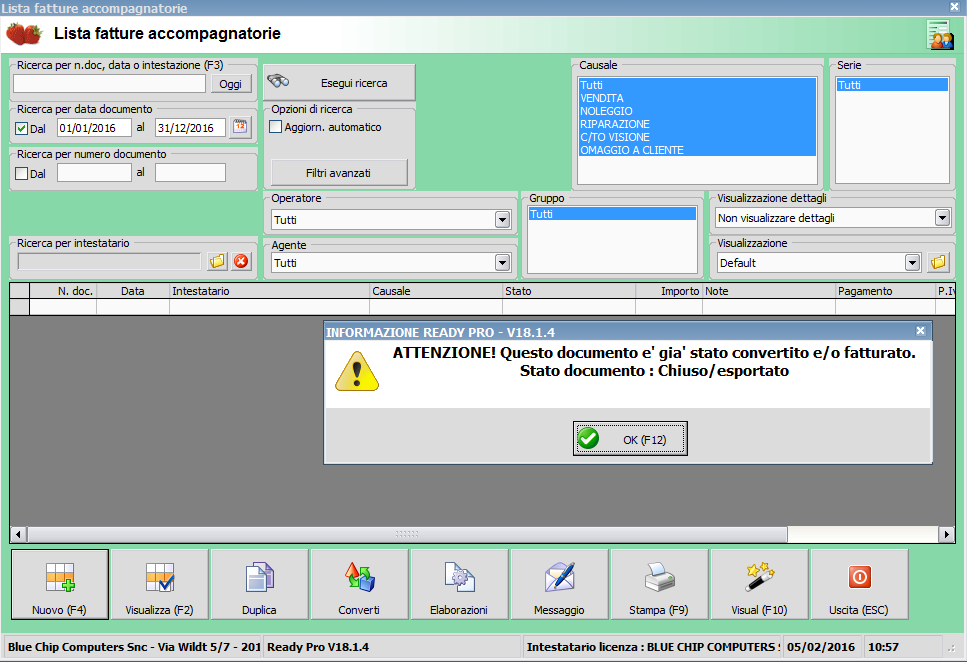967x662 pixels.
Task: Toggle Dal checkbox for data documento
Action: coord(22,128)
